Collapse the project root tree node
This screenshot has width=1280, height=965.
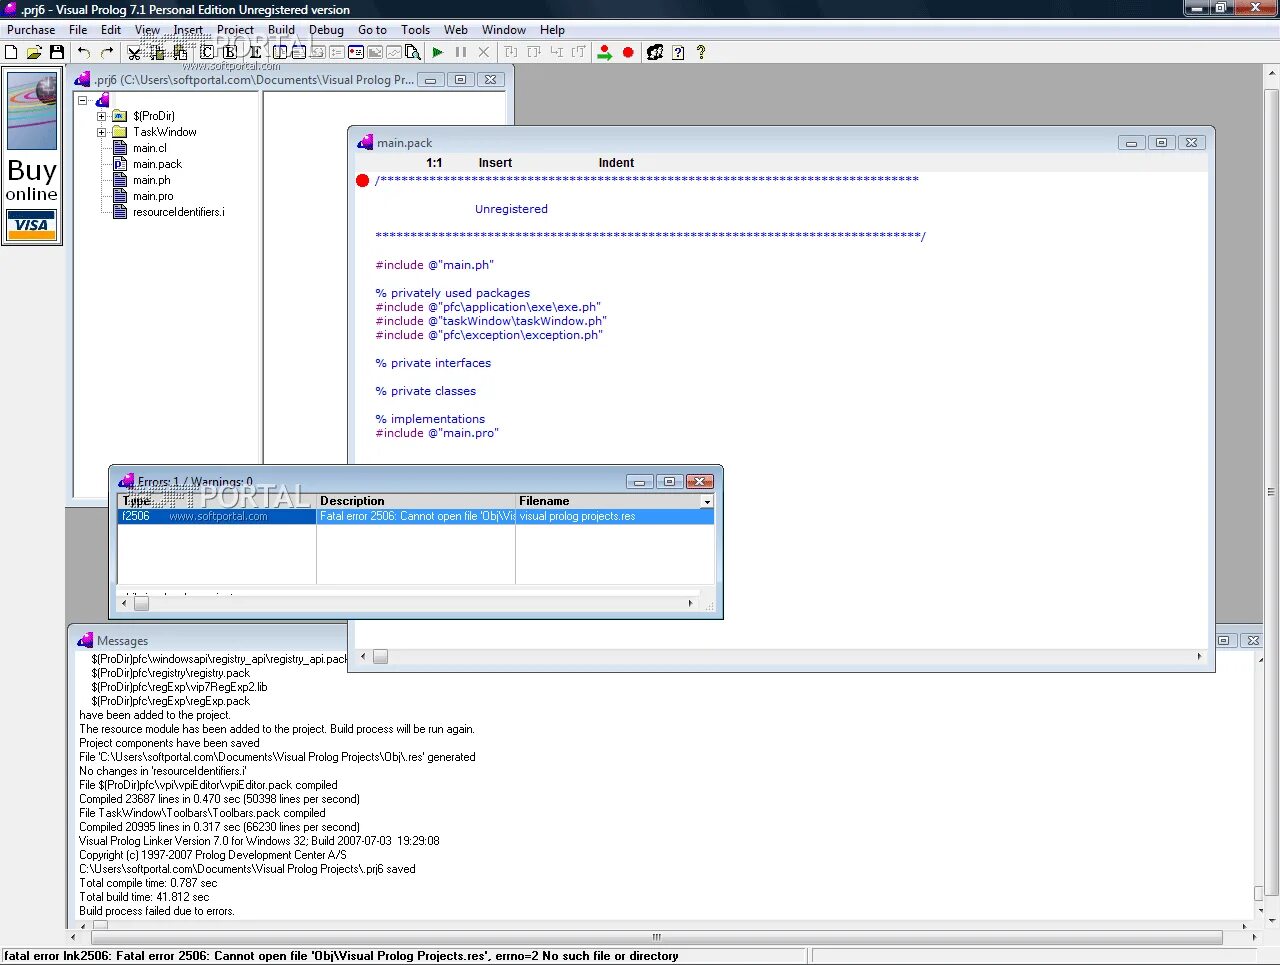(83, 100)
